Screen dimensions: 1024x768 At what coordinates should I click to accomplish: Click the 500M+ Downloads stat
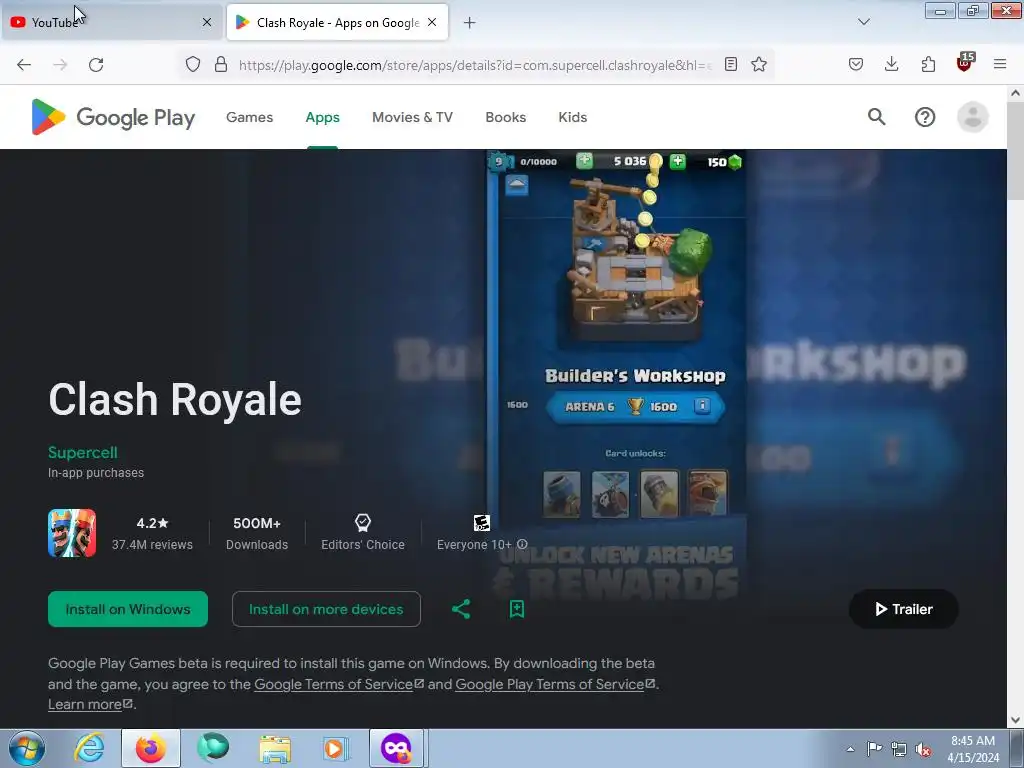(x=257, y=533)
